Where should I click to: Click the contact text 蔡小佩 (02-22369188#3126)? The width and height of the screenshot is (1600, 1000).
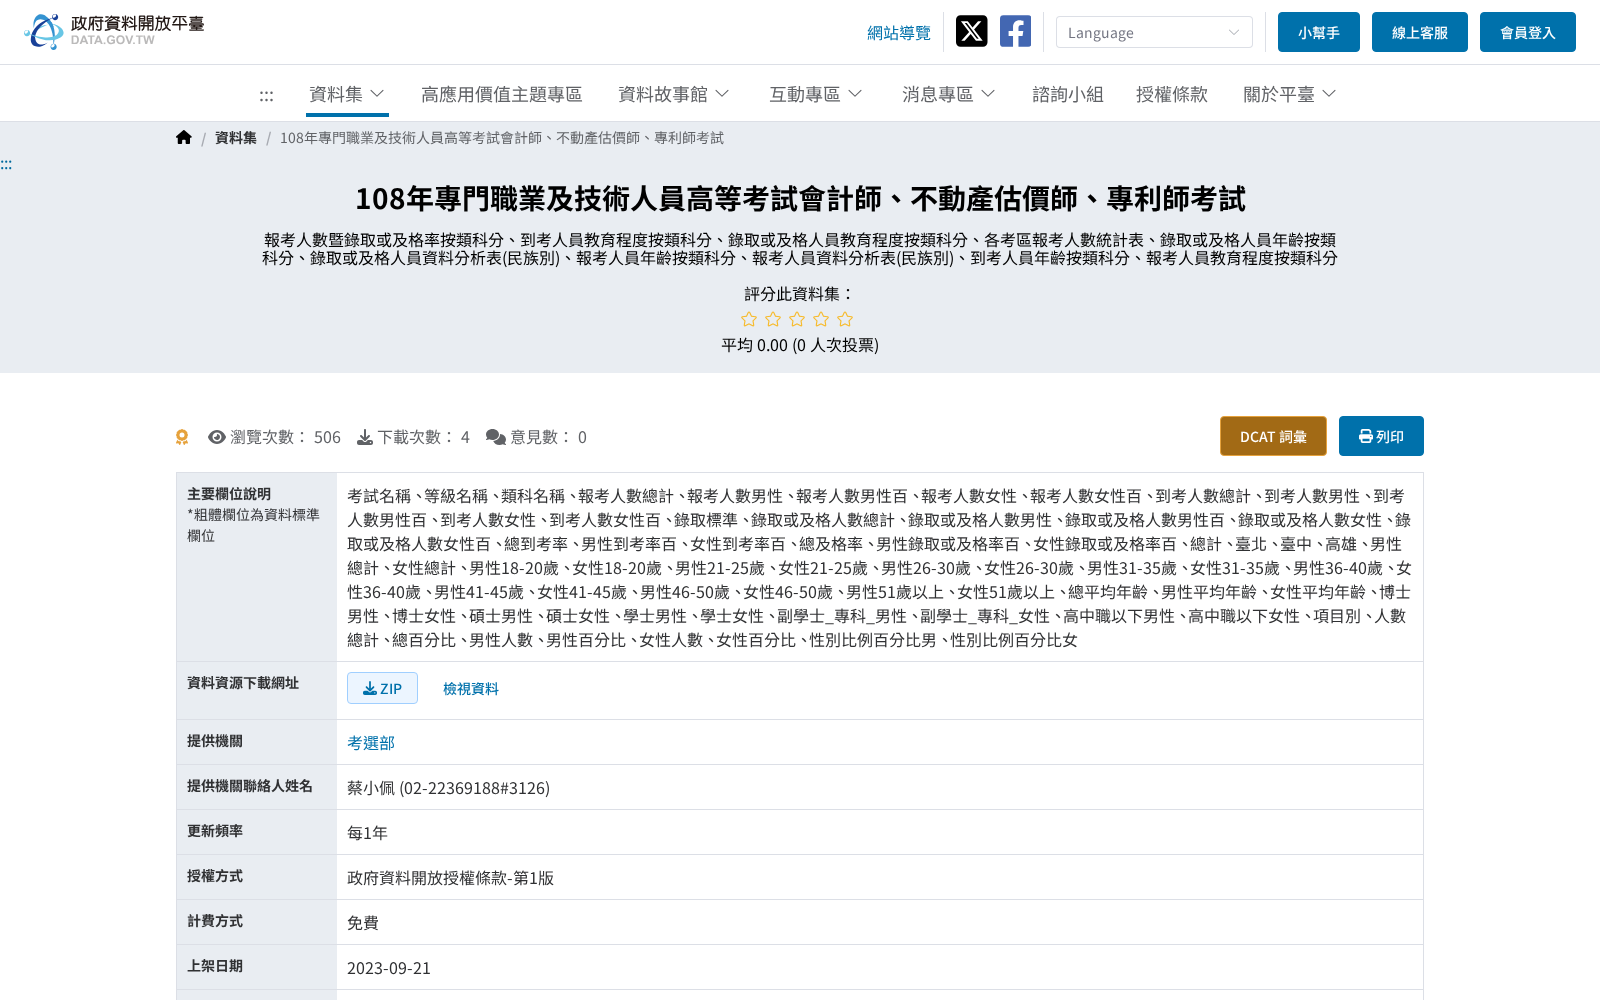(x=448, y=788)
